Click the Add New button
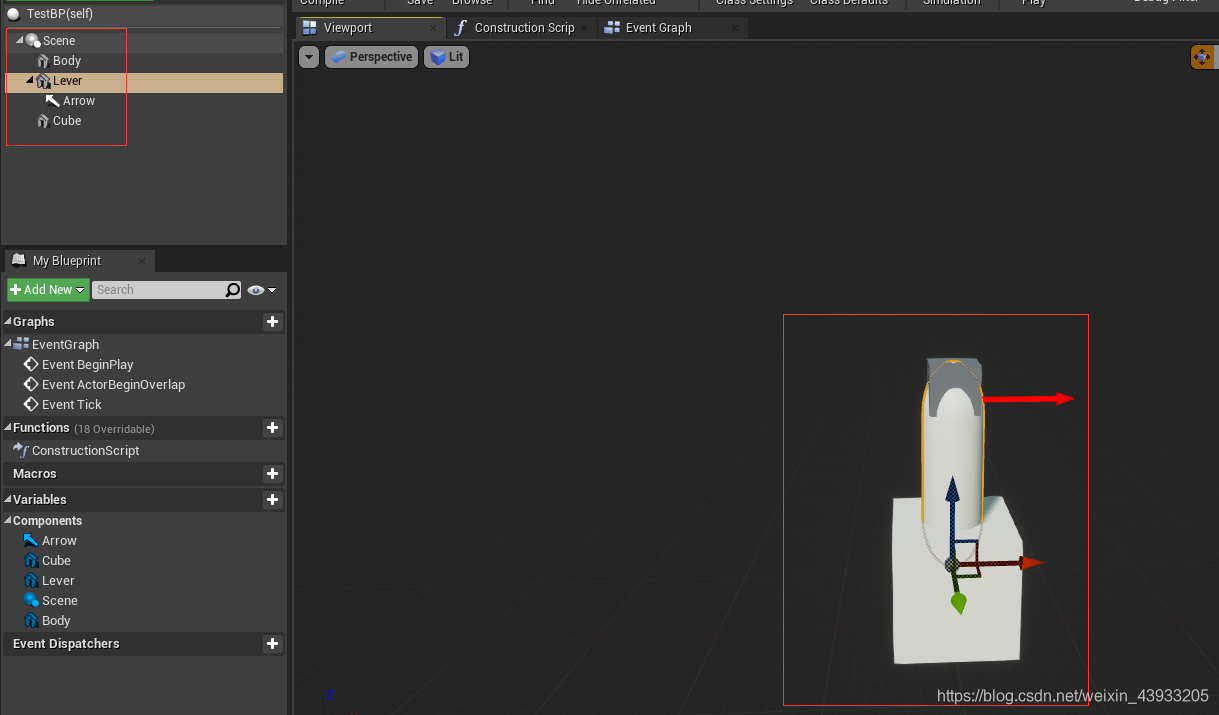Screen dimensions: 1219x715 point(48,290)
